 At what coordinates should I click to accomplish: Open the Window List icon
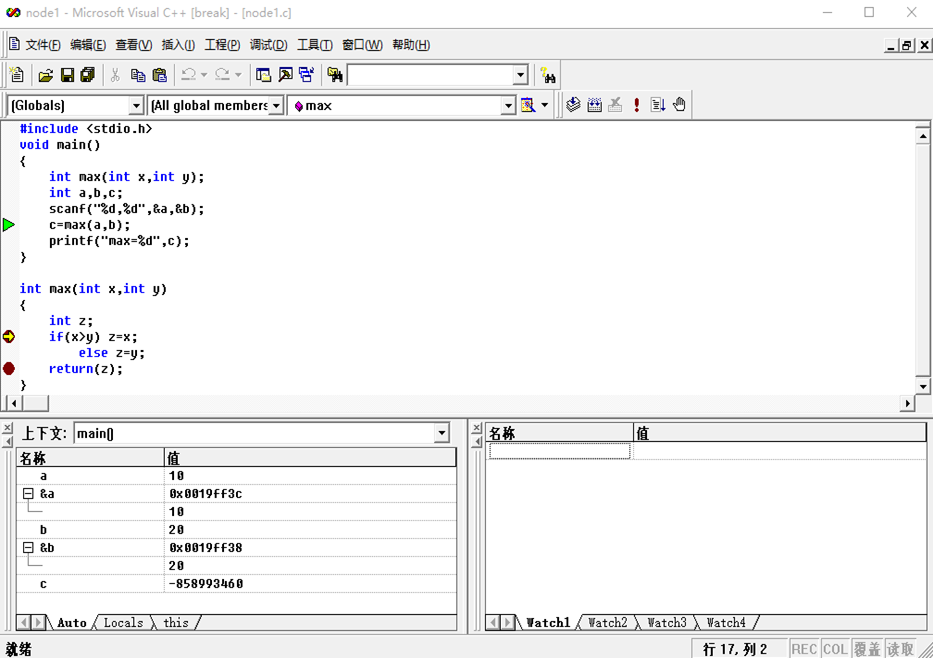coord(306,75)
